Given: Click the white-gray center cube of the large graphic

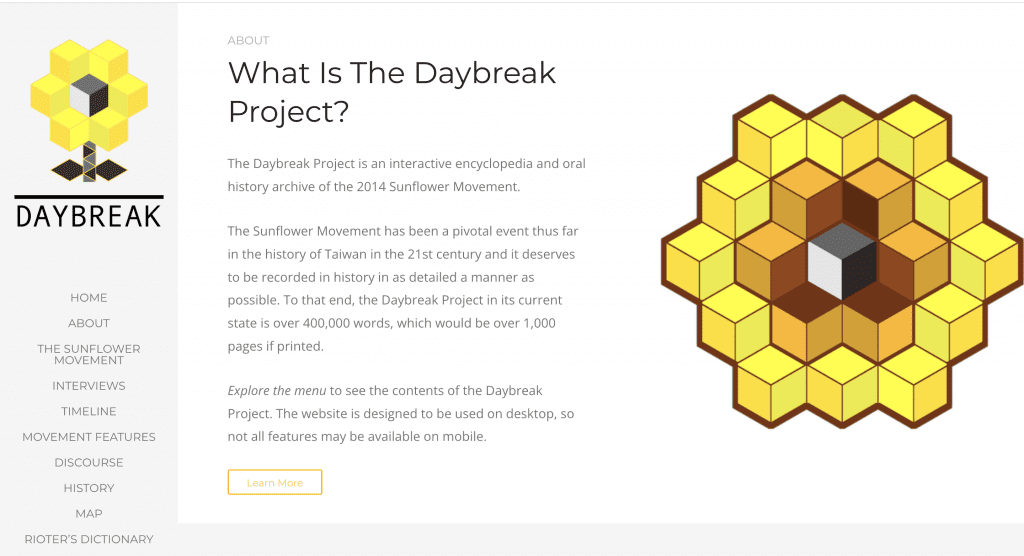Looking at the screenshot, I should [x=842, y=261].
